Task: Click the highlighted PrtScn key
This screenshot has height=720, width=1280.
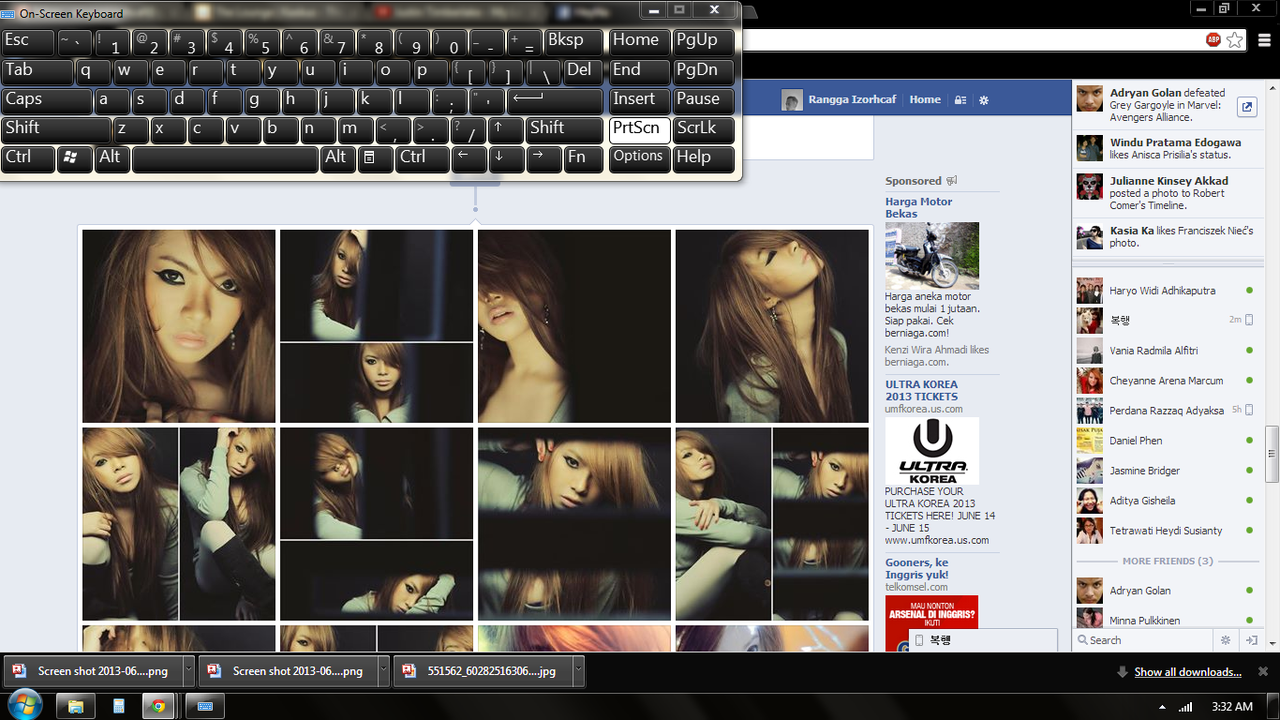Action: click(x=640, y=129)
